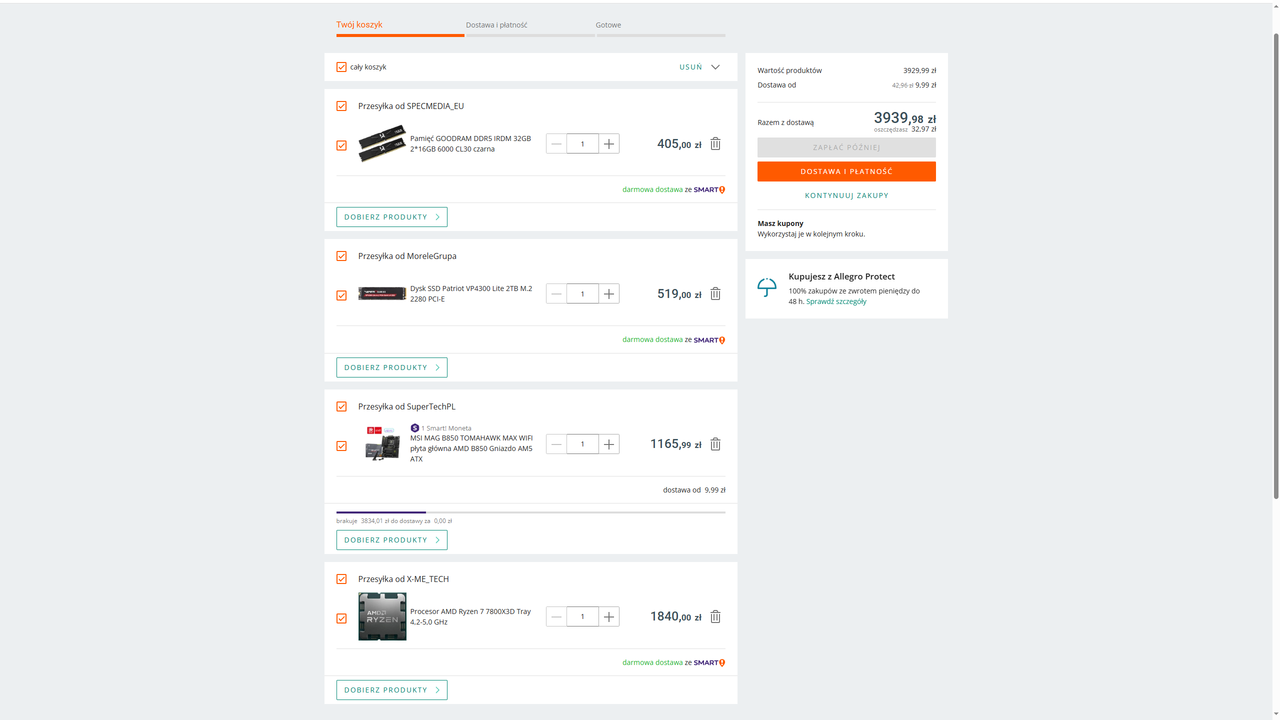Click the total price 3939,98 zł
This screenshot has width=1280, height=720.
tap(905, 118)
